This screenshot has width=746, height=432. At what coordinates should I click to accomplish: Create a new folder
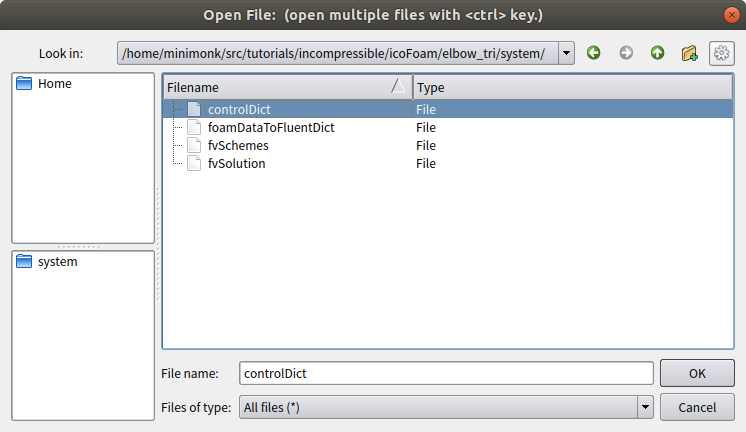click(x=689, y=53)
